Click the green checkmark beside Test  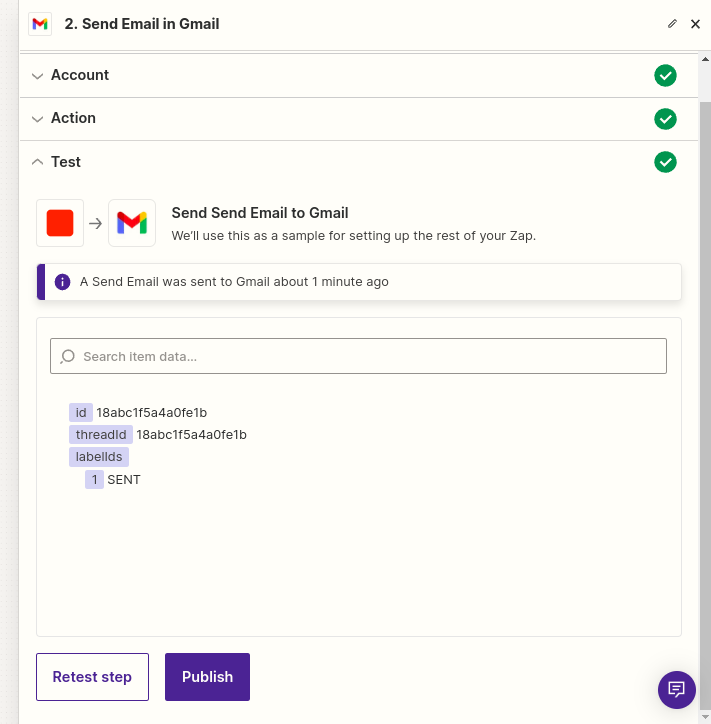pyautogui.click(x=665, y=162)
